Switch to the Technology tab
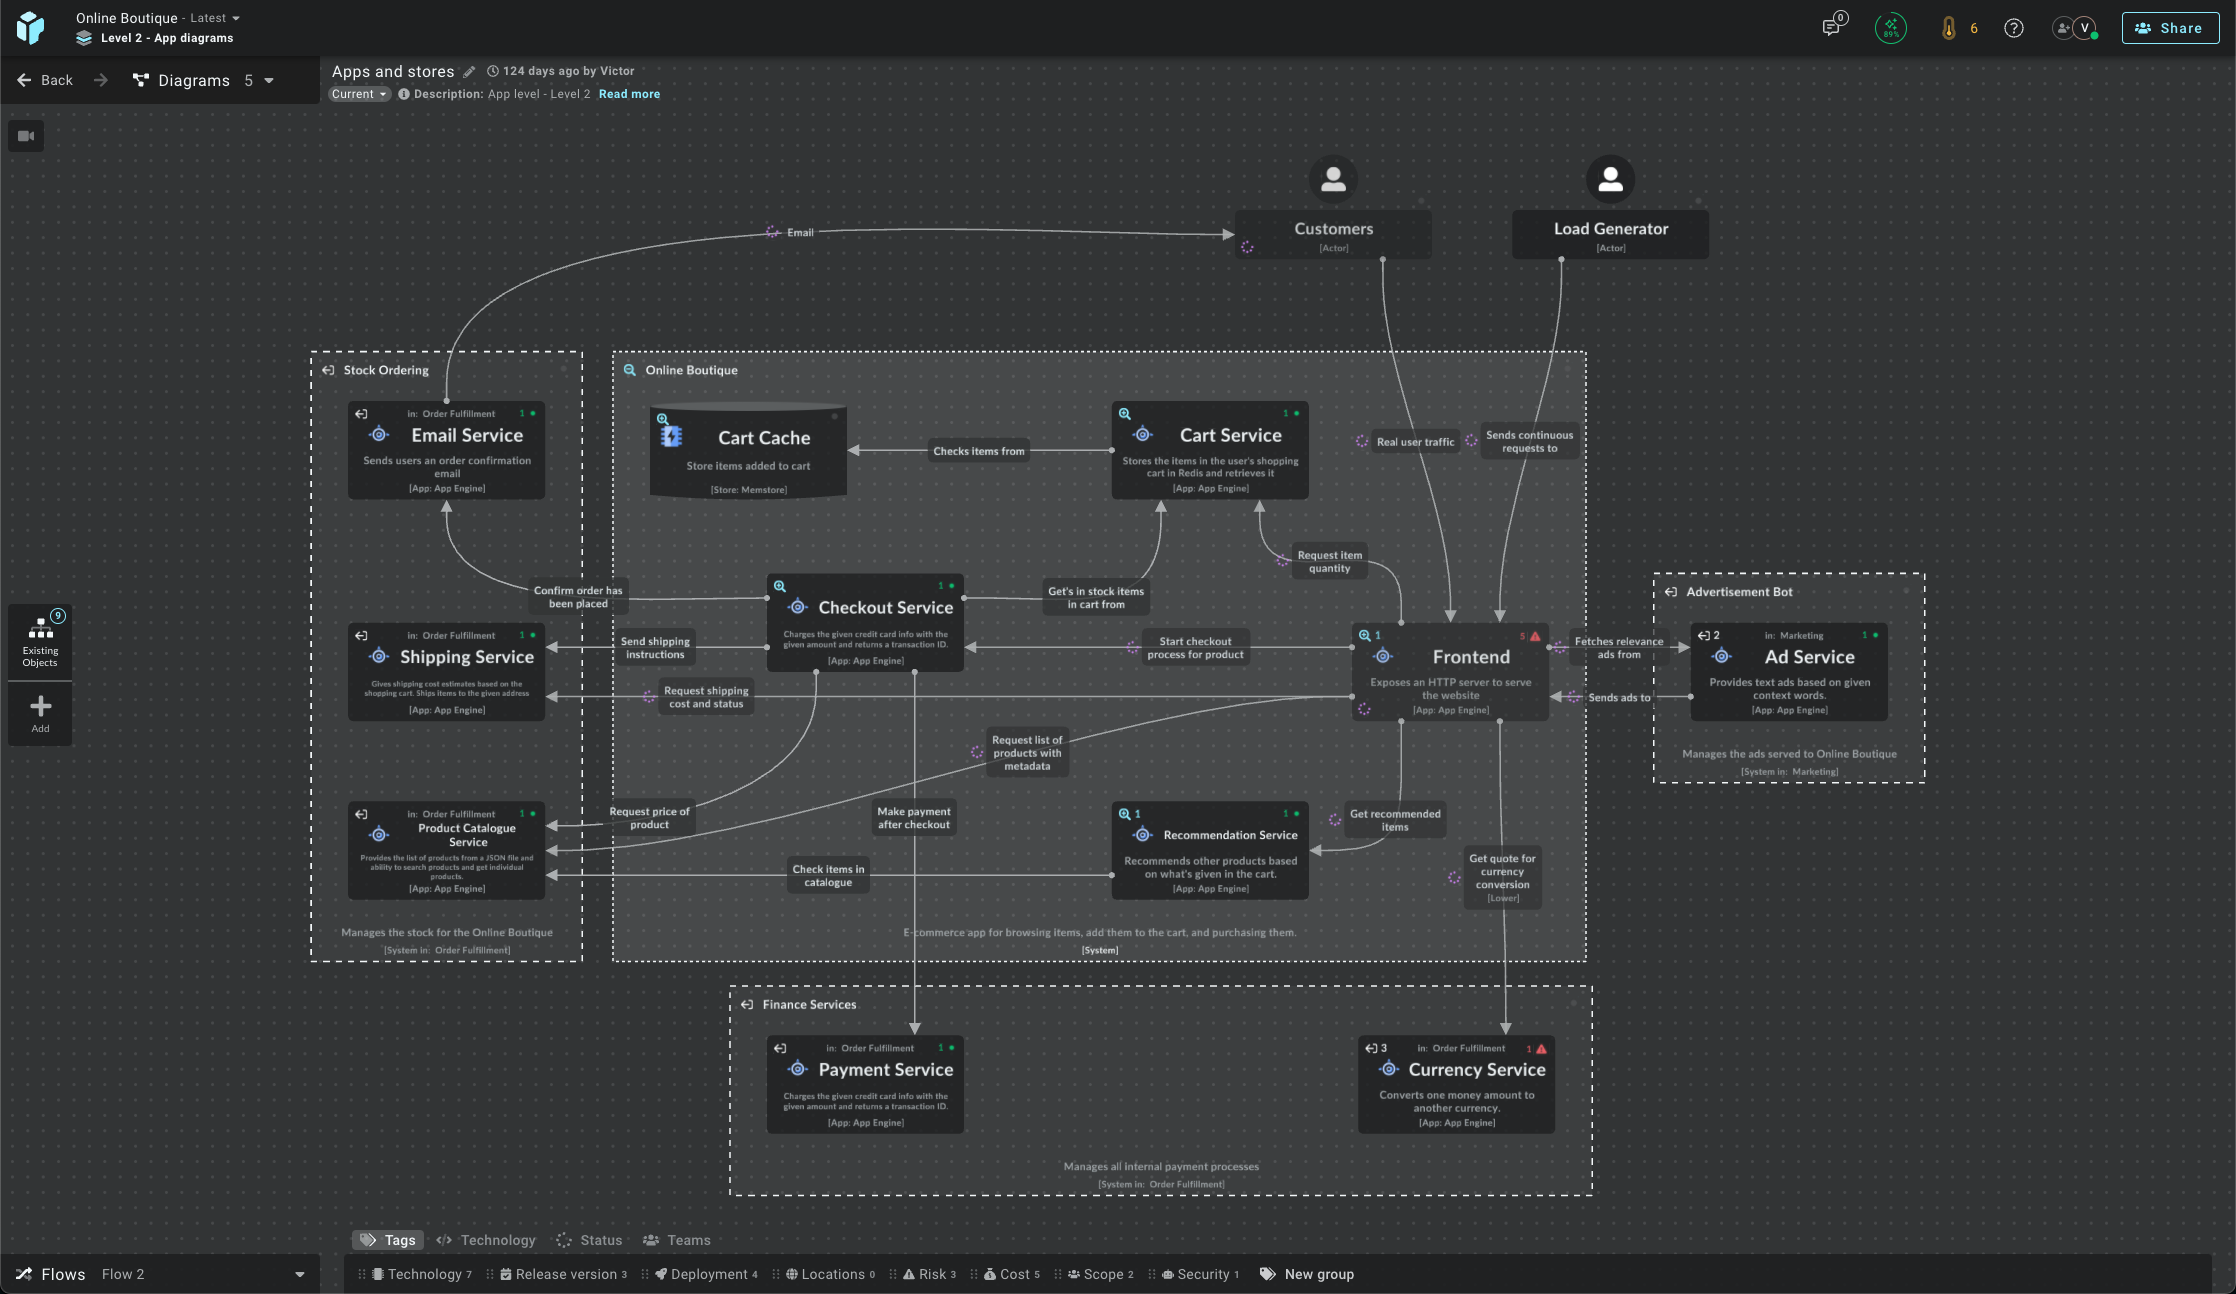Screen dimensions: 2236x1294 (486, 1240)
